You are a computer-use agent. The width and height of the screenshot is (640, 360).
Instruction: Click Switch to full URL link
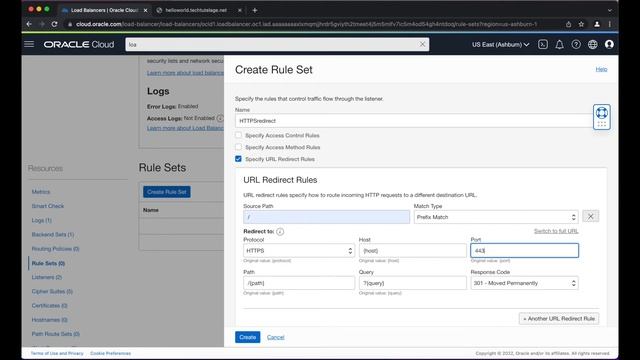(556, 231)
